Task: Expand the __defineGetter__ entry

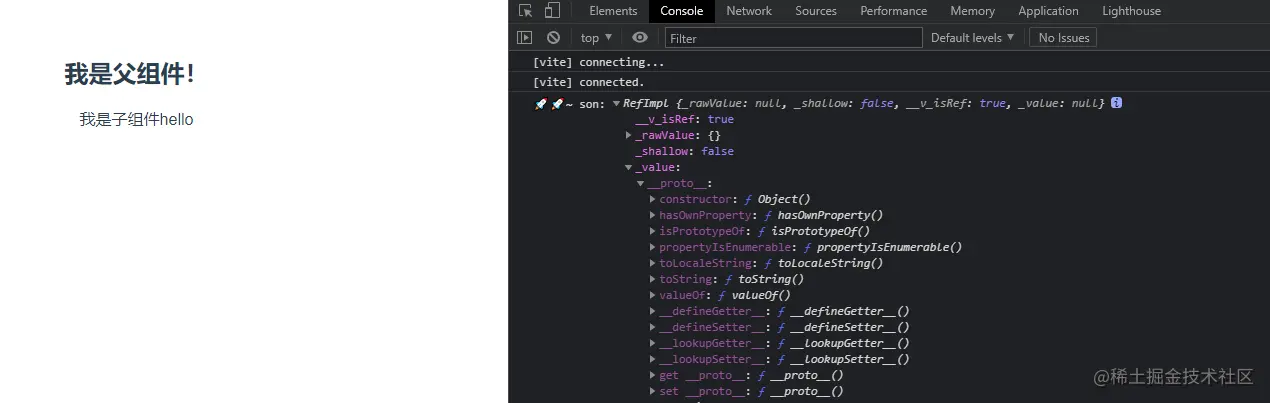Action: (x=653, y=311)
